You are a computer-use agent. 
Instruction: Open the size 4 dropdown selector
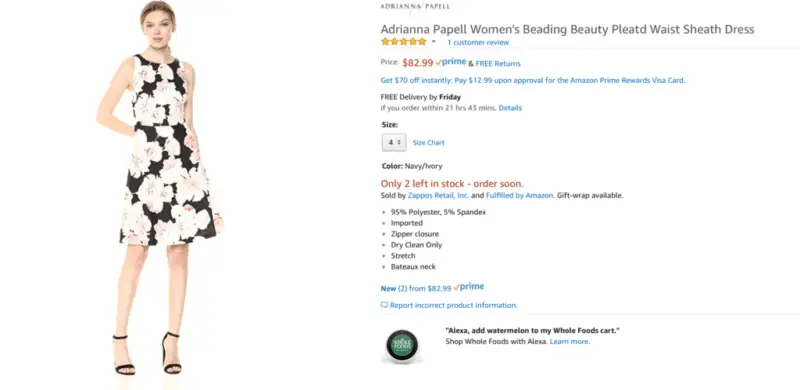[394, 142]
